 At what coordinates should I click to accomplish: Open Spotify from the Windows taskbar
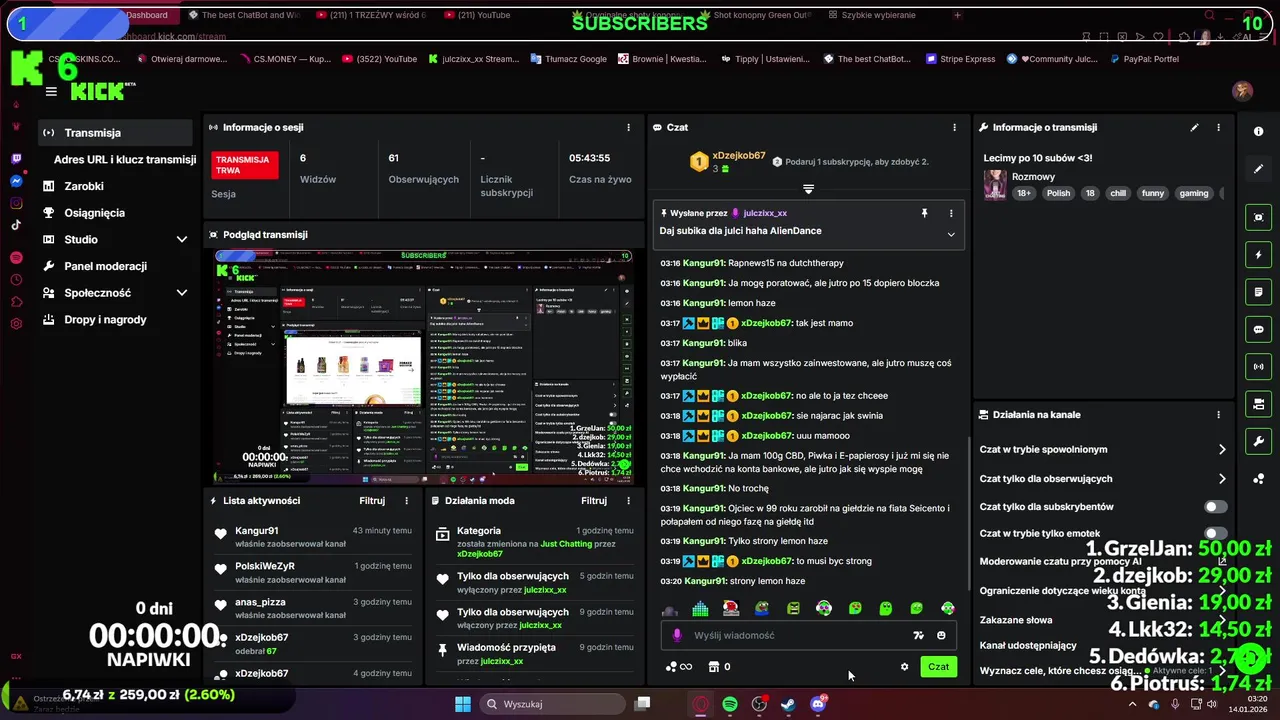(x=730, y=704)
